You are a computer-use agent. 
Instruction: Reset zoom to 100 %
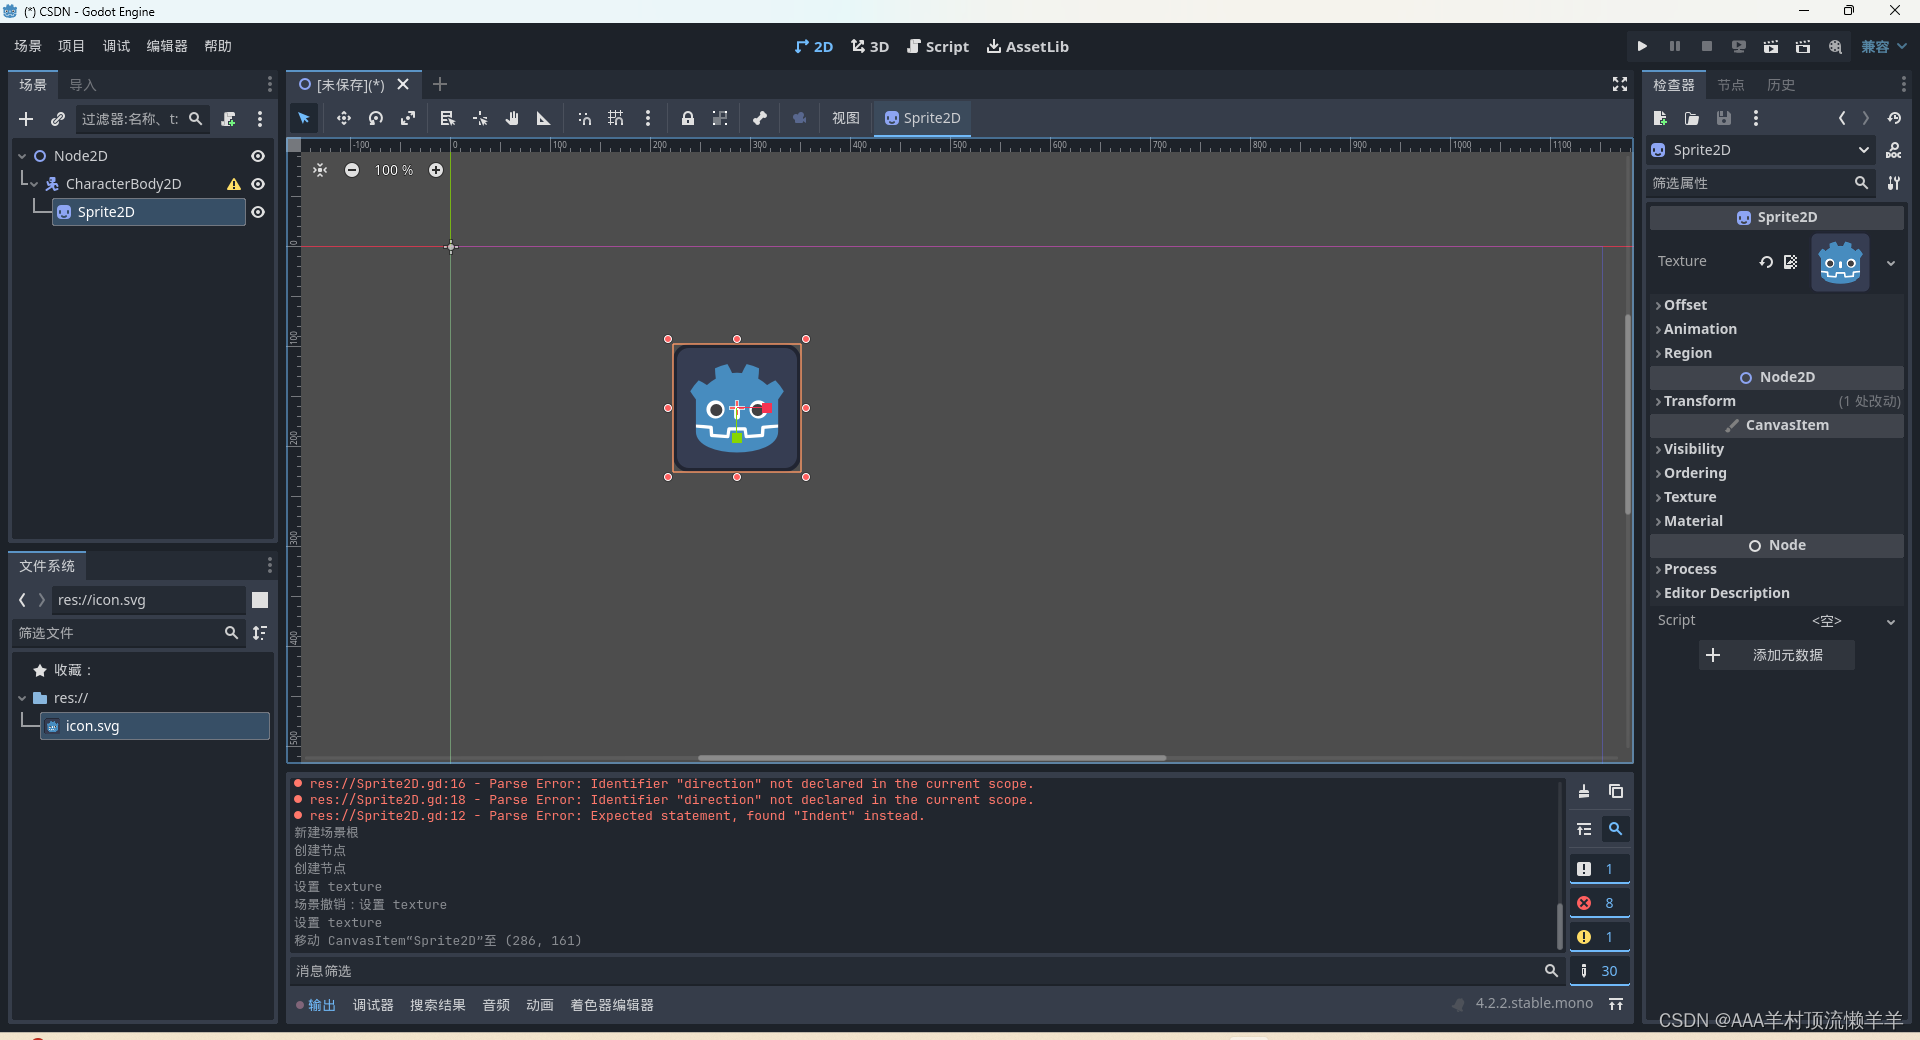(394, 170)
